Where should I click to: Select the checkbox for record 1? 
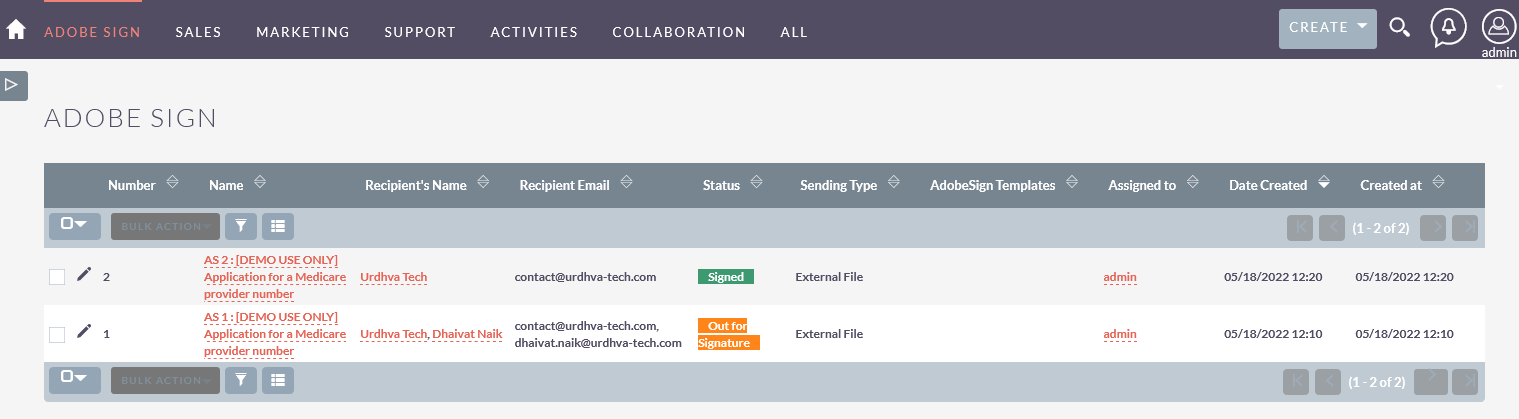[57, 334]
